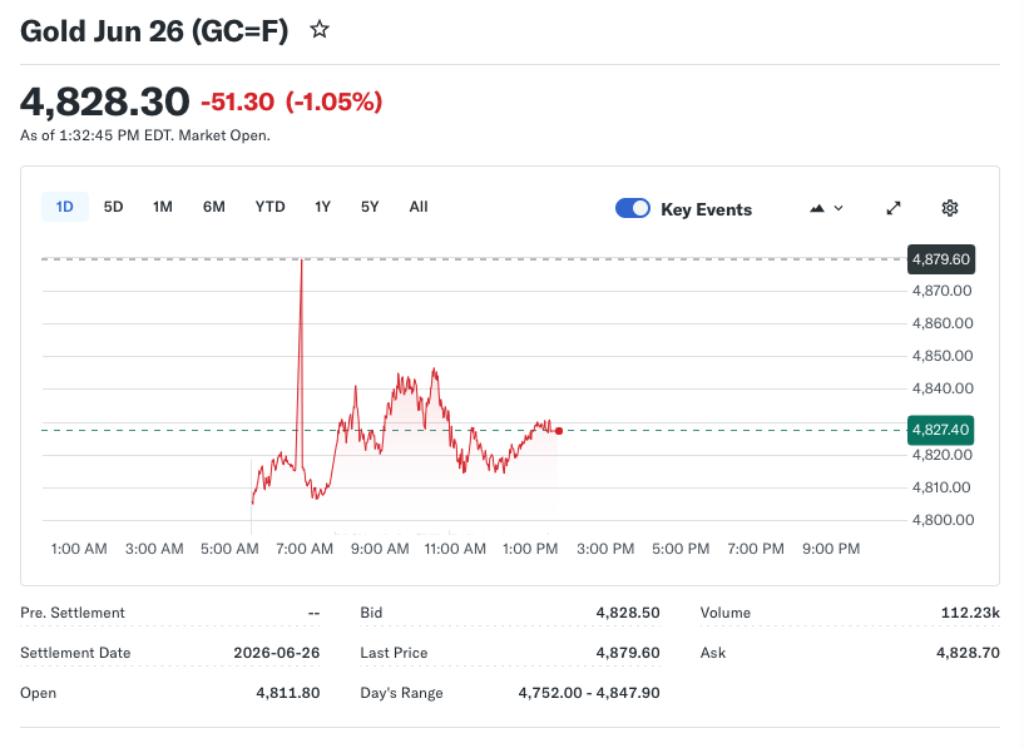The image size is (1024, 748).
Task: Switch to the 1Y range tab
Action: pyautogui.click(x=322, y=207)
